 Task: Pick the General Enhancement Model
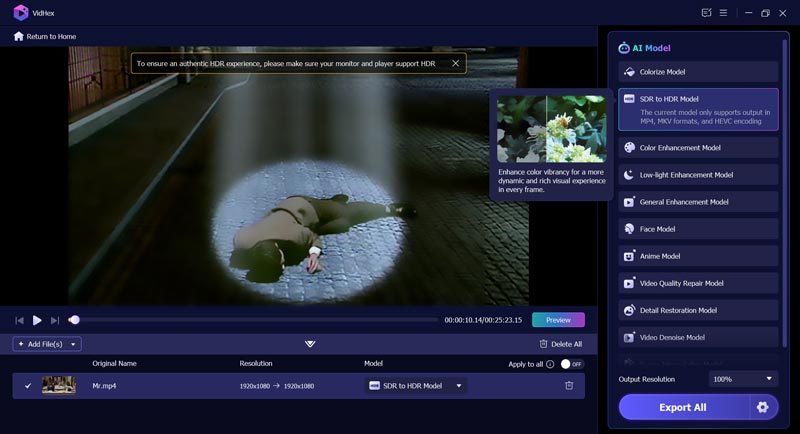[698, 202]
